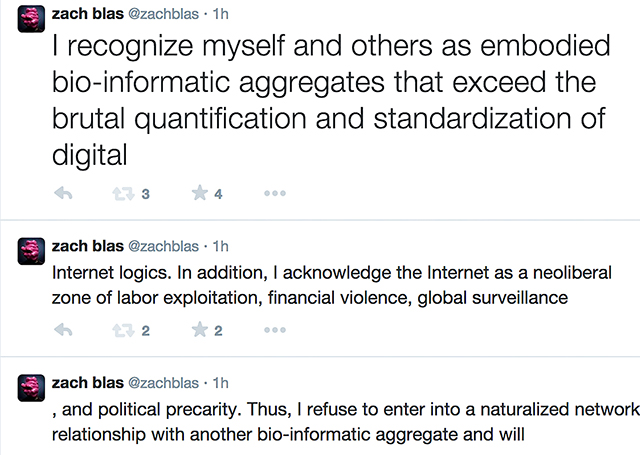Open more options on the second tweet
640x455 pixels.
(274, 330)
